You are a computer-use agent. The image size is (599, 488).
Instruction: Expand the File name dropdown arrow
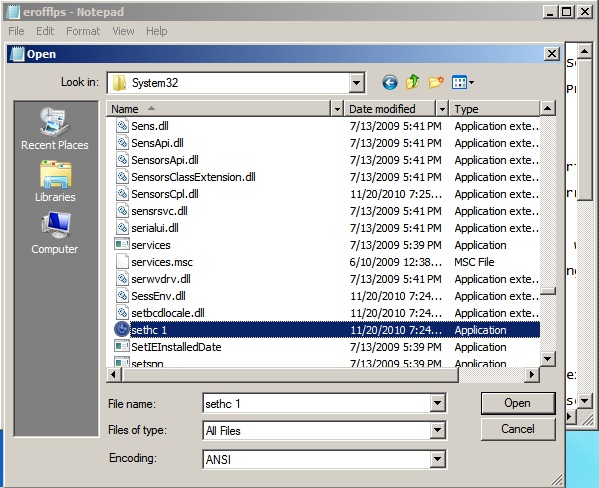437,403
